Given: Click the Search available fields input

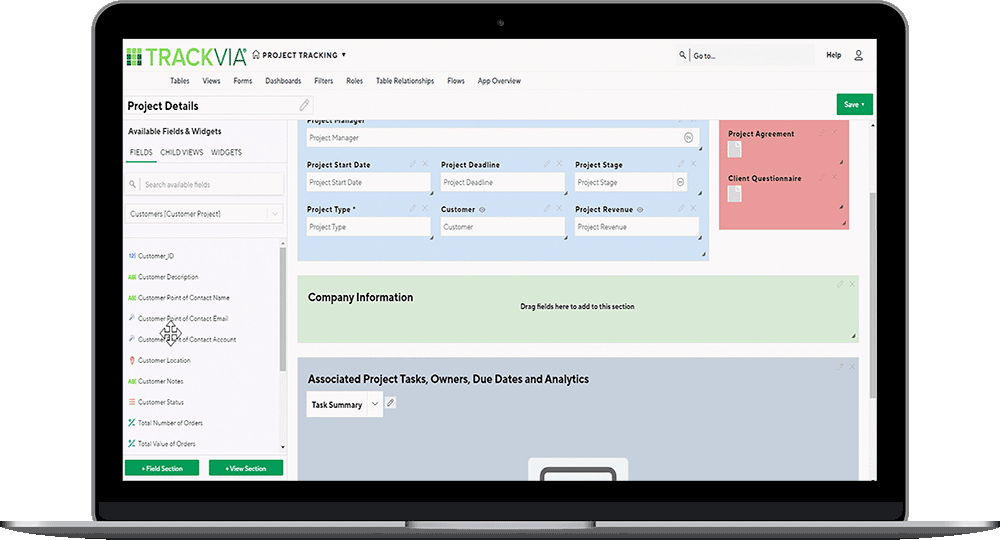Looking at the screenshot, I should pos(210,185).
